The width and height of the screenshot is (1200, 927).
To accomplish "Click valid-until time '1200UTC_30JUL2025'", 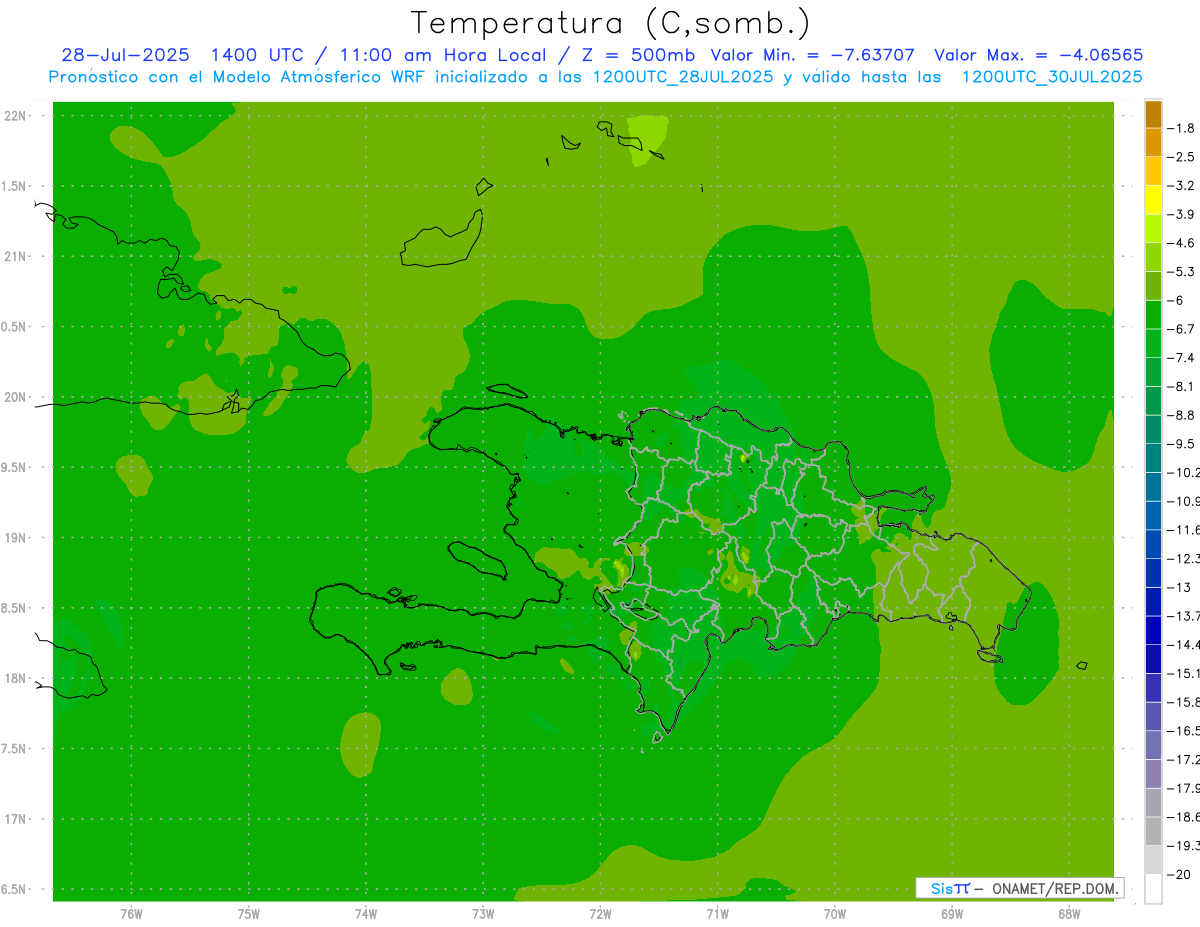I will [1052, 77].
